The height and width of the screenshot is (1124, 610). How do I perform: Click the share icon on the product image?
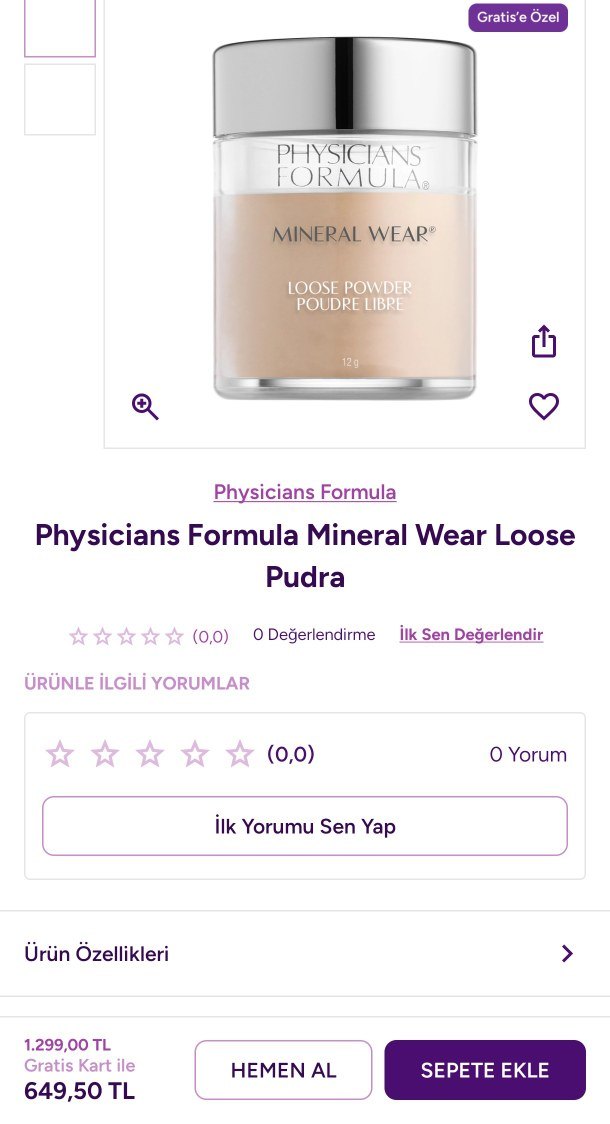543,340
